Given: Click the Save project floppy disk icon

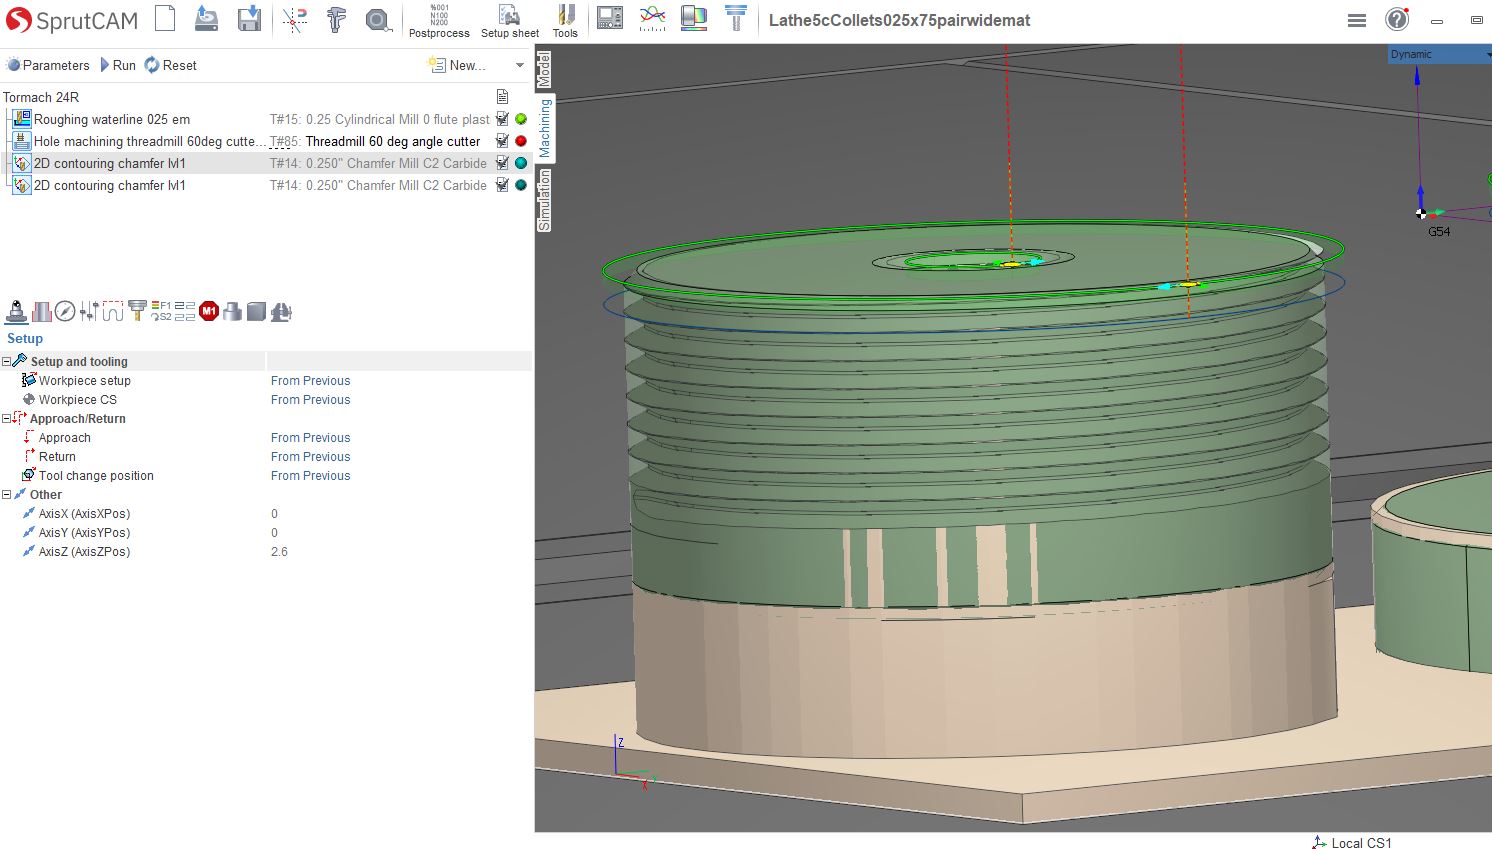Looking at the screenshot, I should point(249,18).
